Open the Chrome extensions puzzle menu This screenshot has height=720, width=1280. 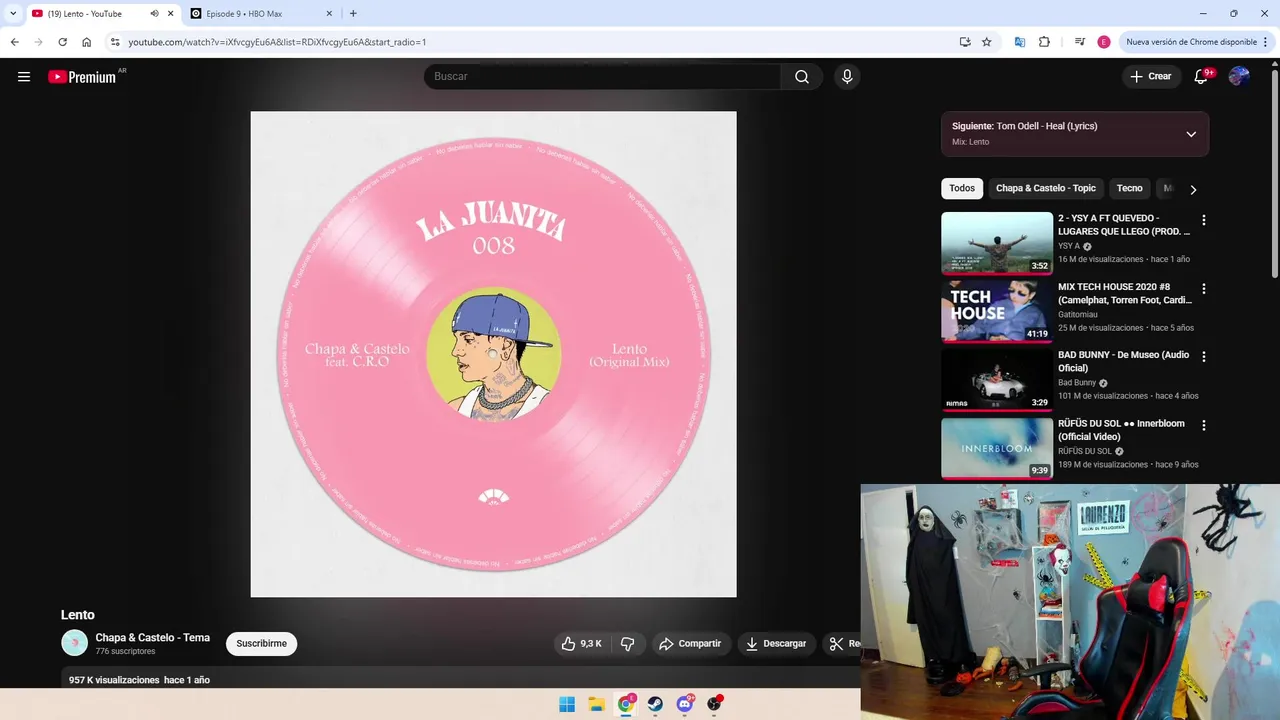1045,42
